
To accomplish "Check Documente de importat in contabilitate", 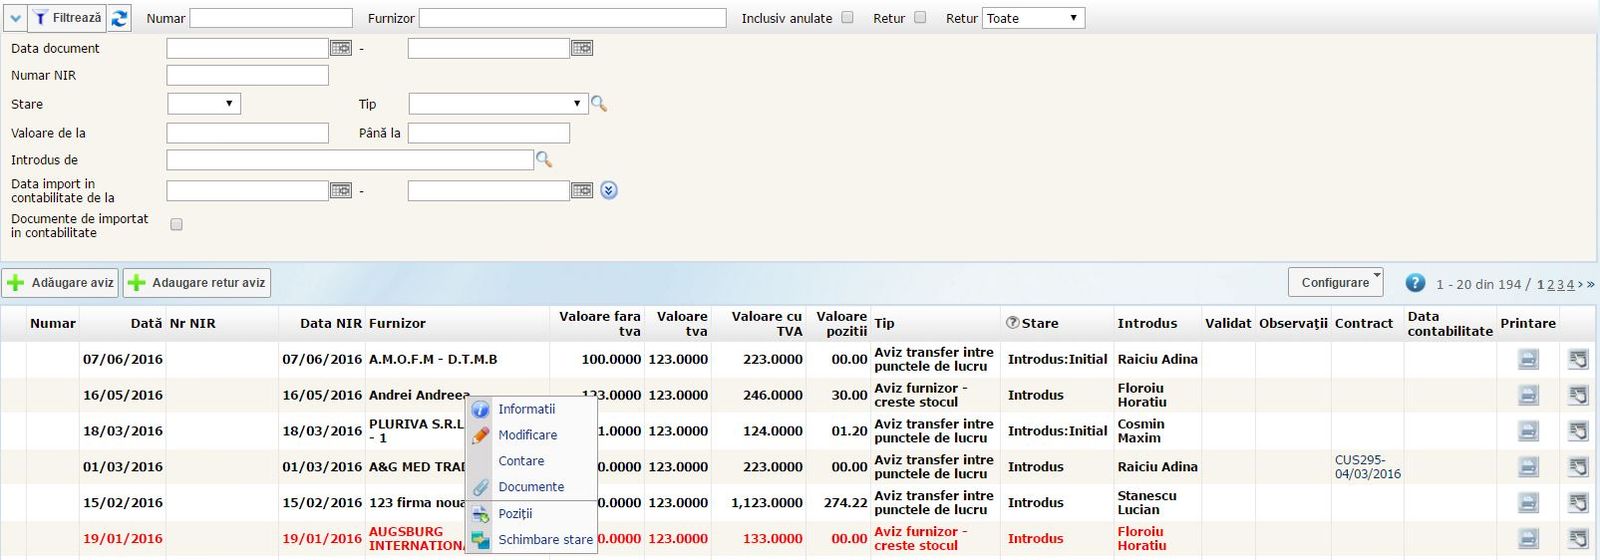I will click(x=177, y=225).
